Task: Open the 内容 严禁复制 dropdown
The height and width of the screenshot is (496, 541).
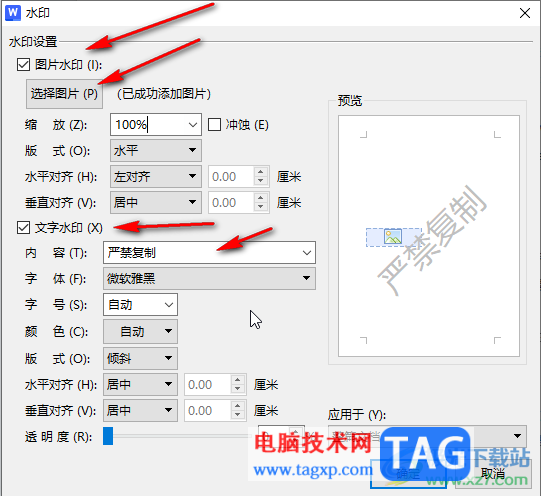Action: point(306,253)
